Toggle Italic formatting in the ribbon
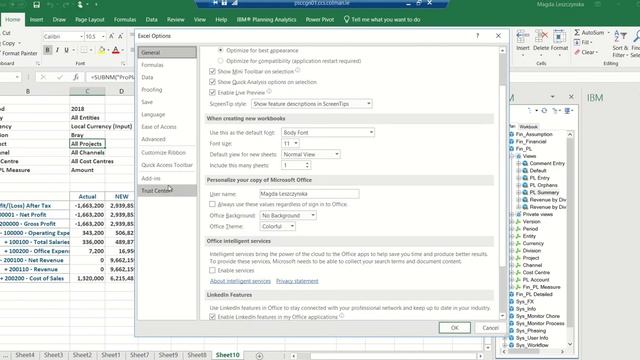The height and width of the screenshot is (360, 640). click(x=57, y=50)
